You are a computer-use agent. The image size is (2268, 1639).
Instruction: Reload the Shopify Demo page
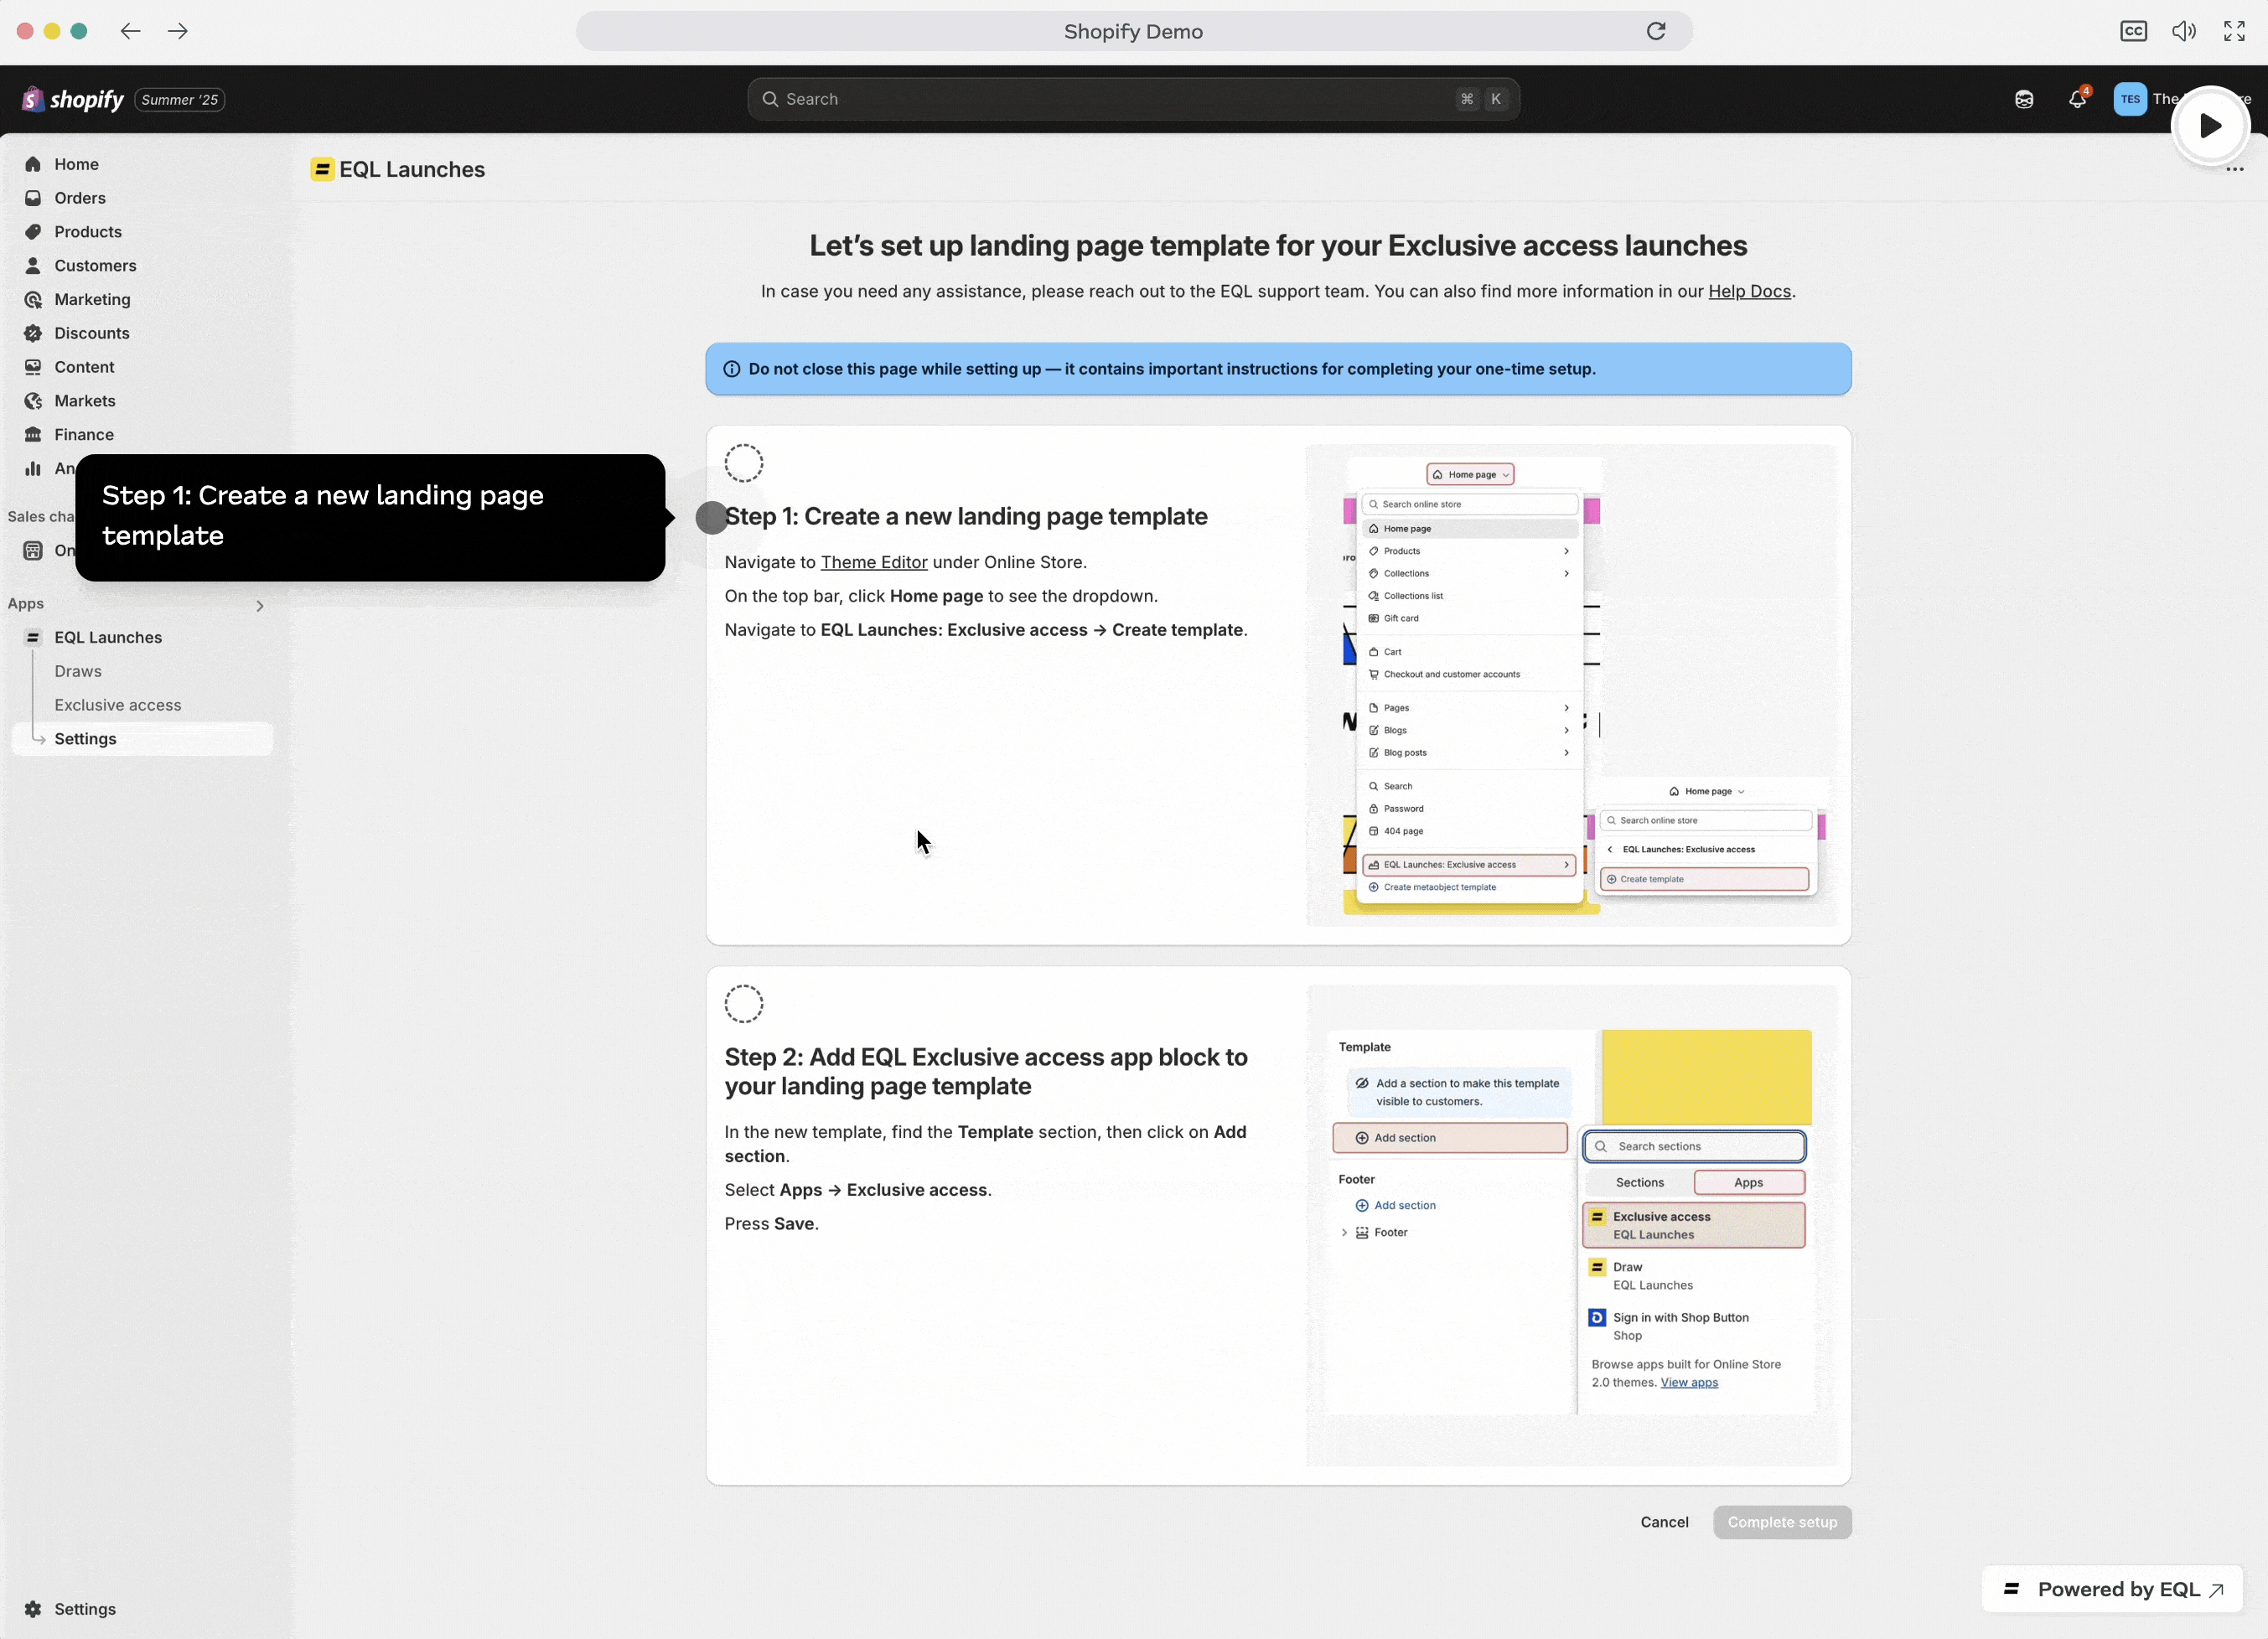pyautogui.click(x=1656, y=31)
